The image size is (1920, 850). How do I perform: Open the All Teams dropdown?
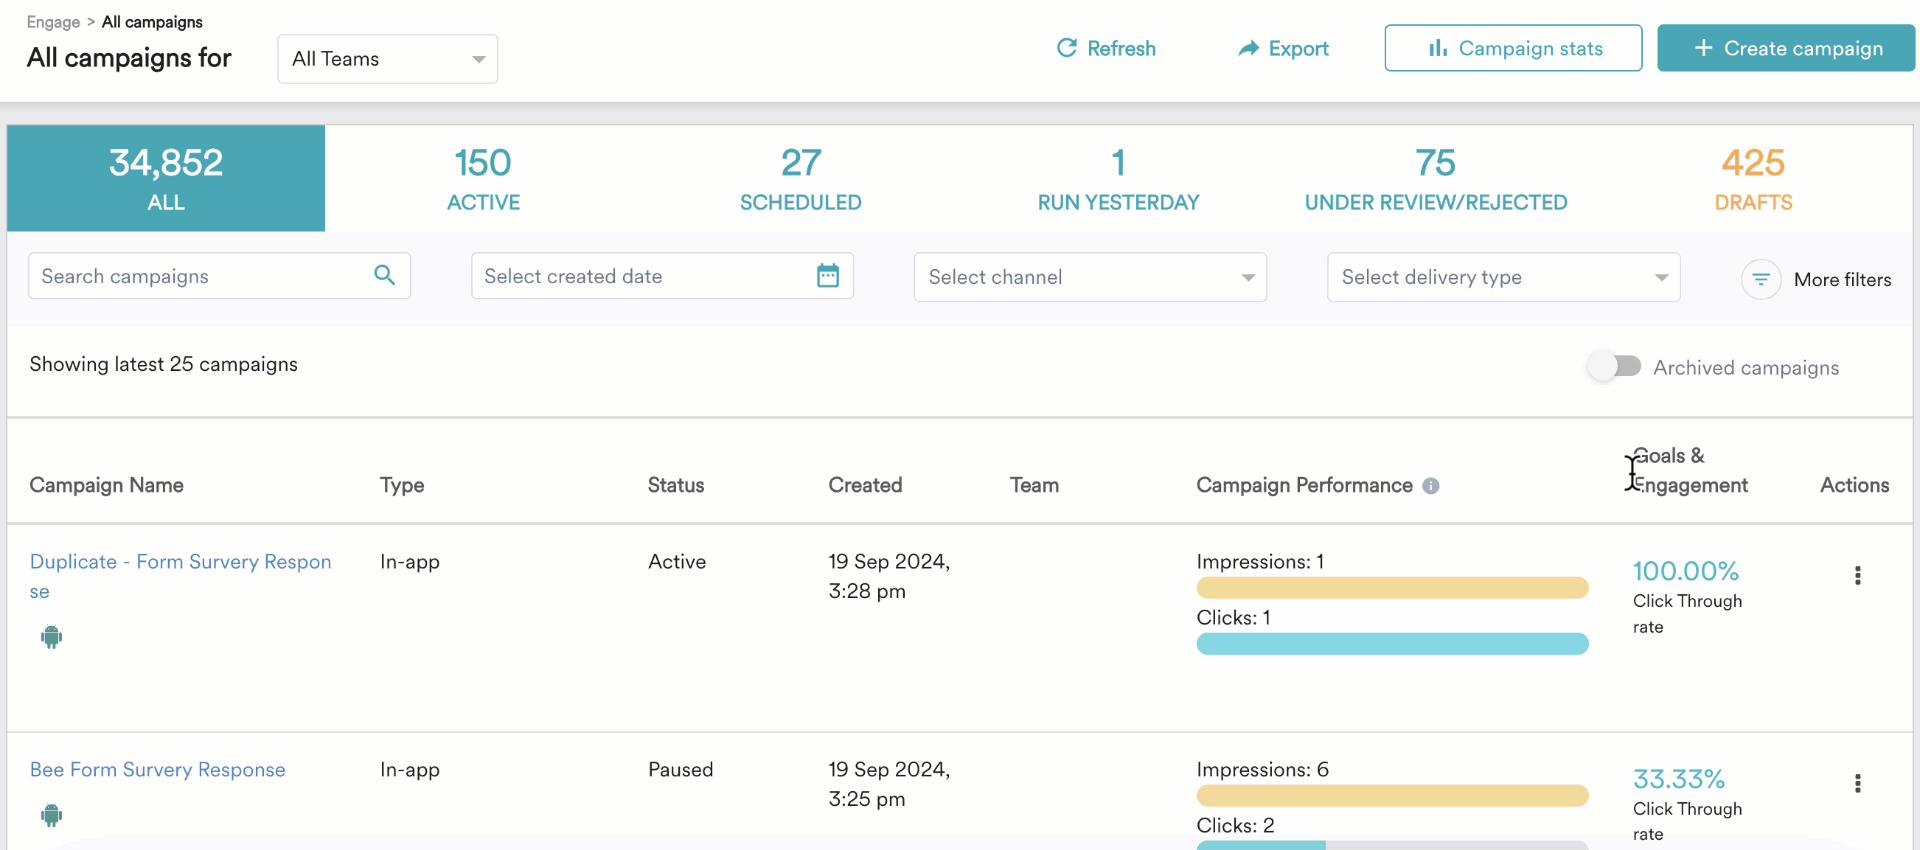point(387,59)
